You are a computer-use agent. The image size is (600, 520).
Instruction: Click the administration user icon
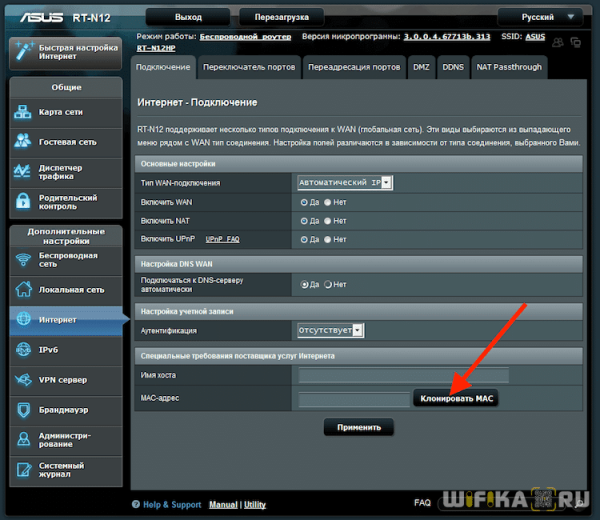tap(24, 439)
